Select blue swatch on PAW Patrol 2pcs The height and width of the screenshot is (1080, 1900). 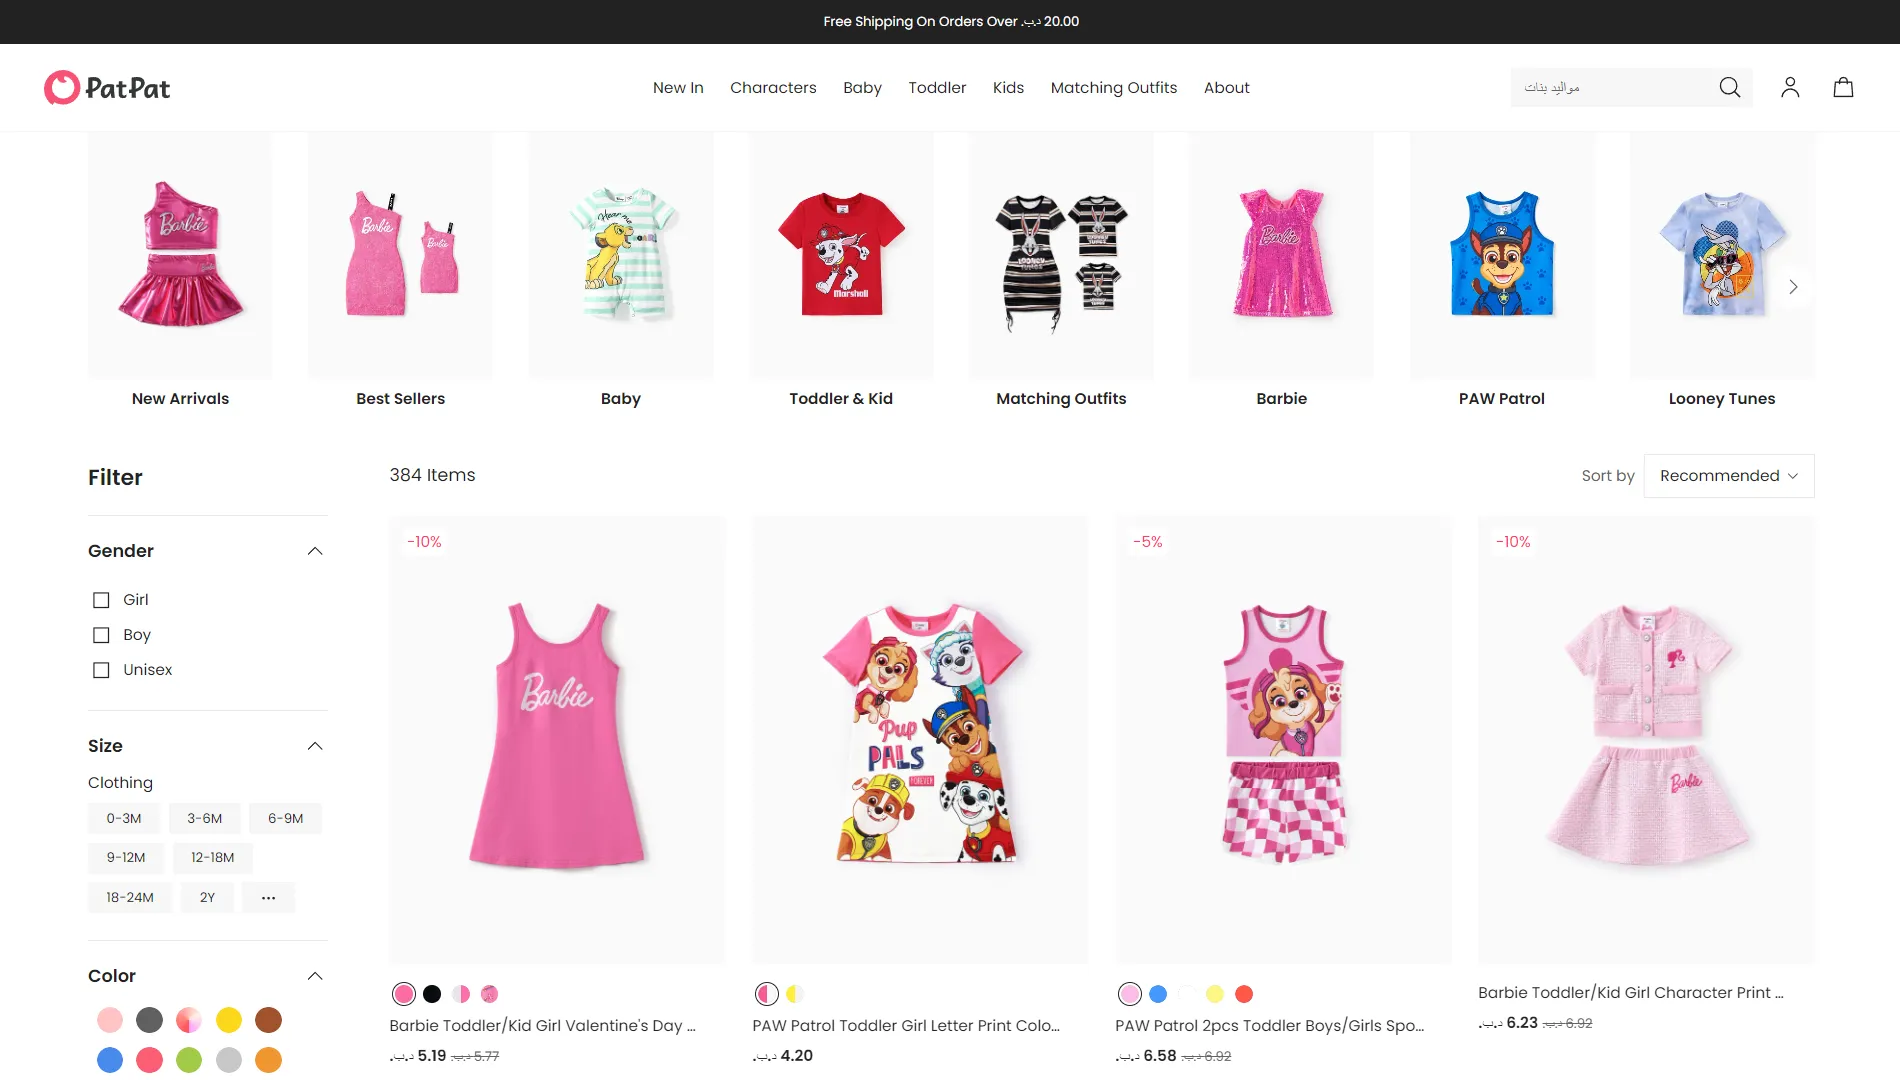coord(1158,994)
